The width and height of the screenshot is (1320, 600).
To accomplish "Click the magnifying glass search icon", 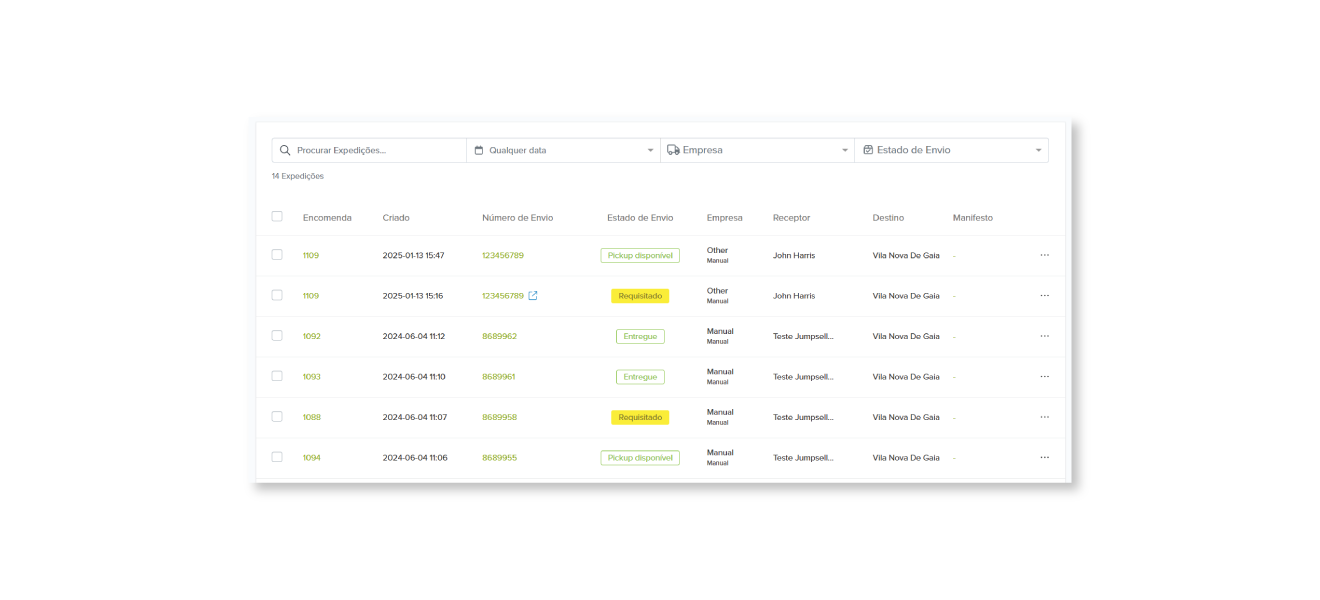I will tap(285, 150).
